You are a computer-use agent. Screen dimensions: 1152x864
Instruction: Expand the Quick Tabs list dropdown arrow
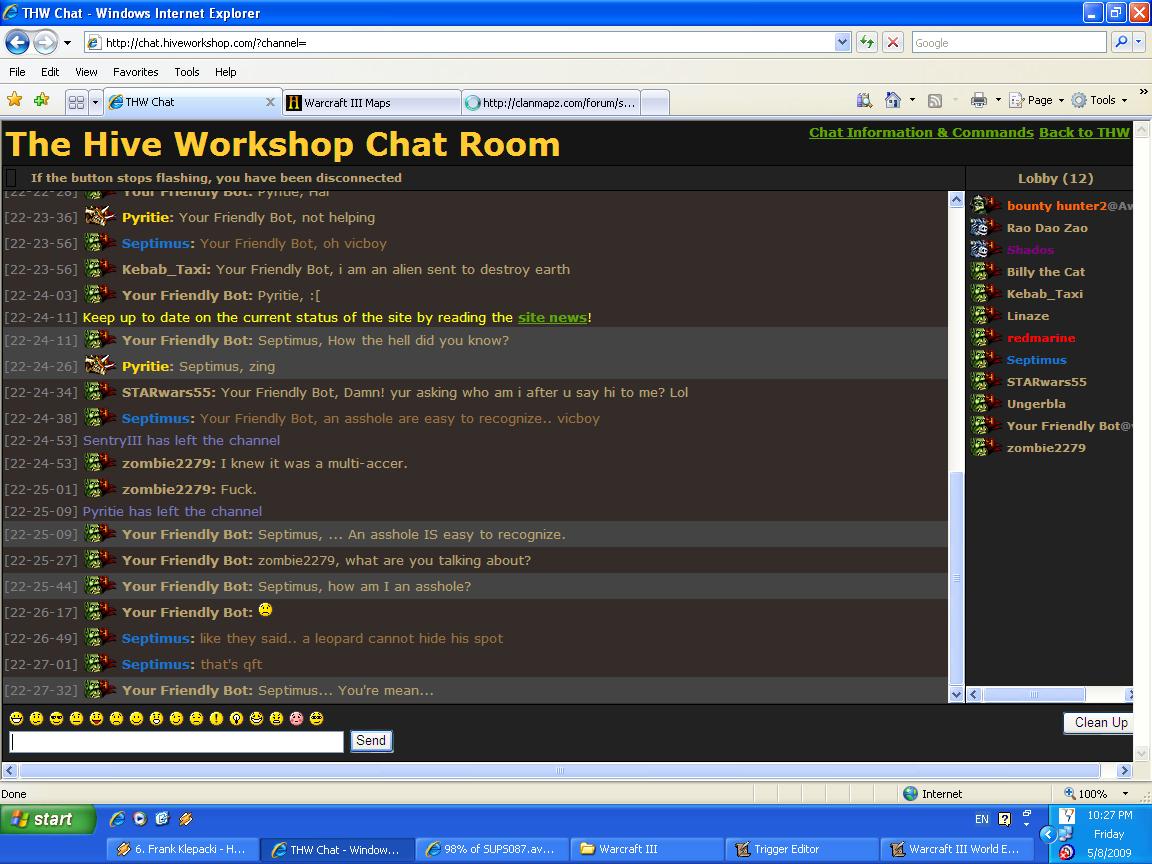tap(95, 102)
